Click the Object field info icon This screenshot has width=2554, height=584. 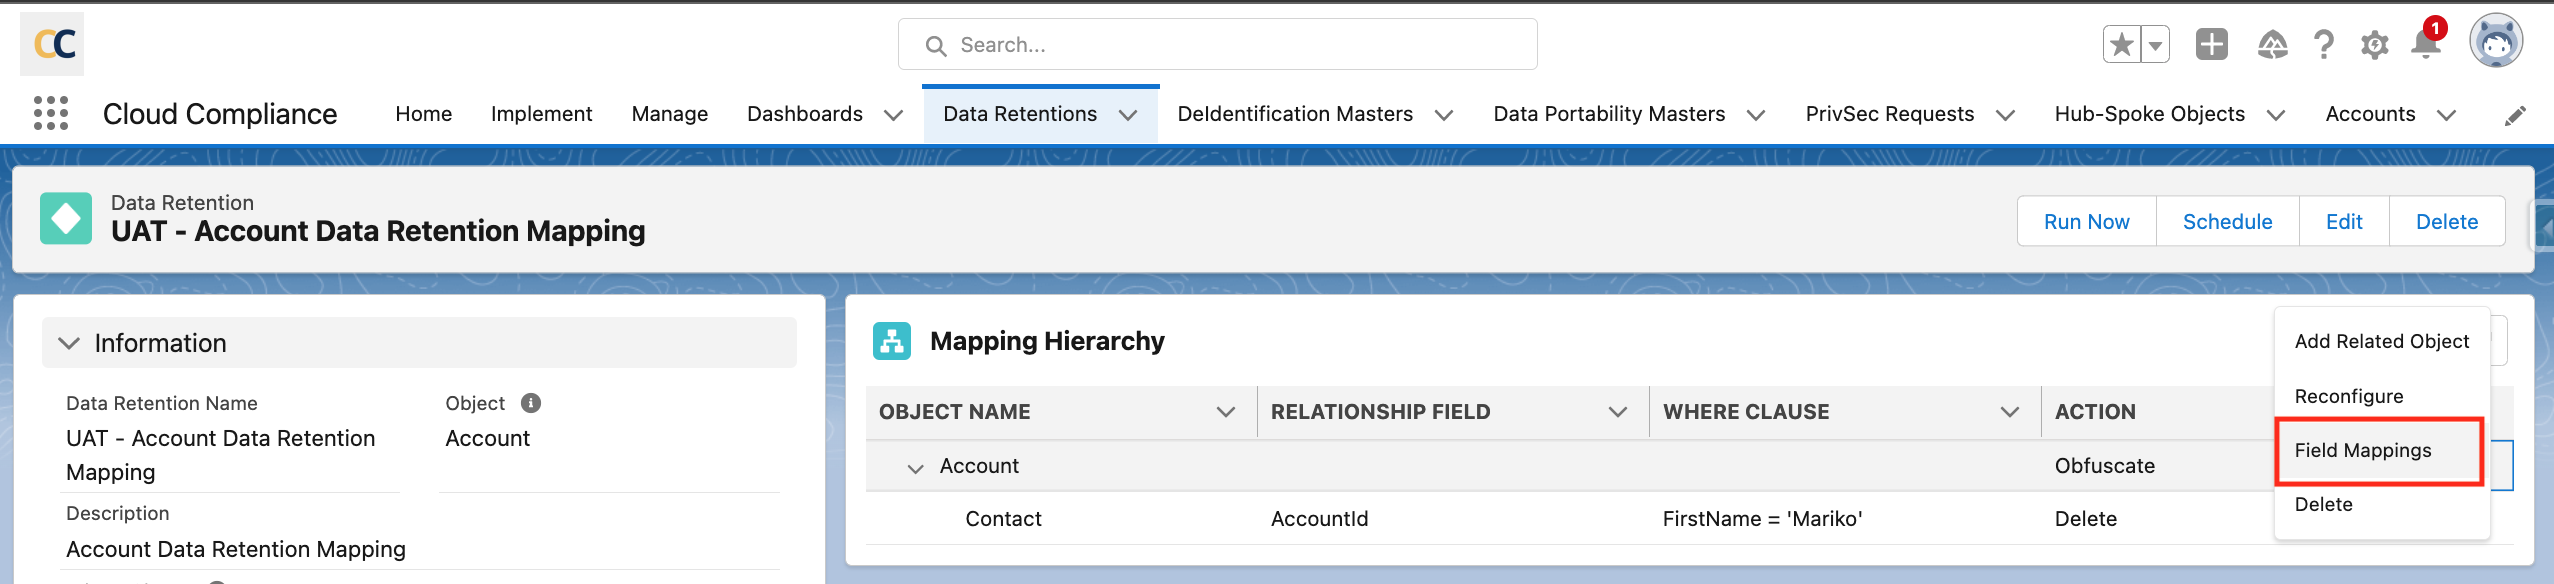tap(531, 403)
